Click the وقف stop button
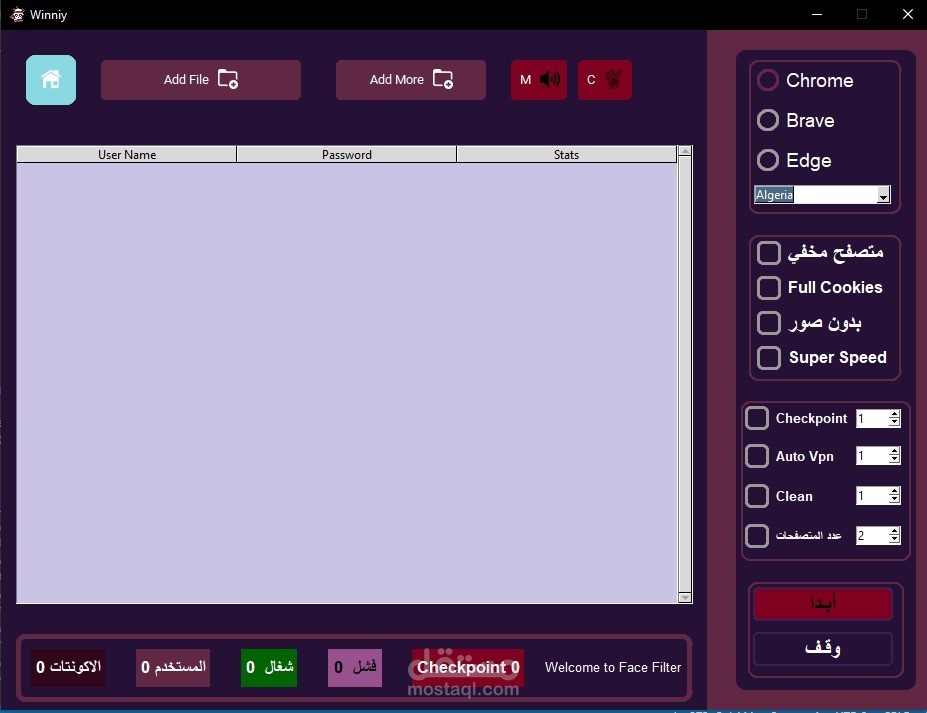 (823, 649)
